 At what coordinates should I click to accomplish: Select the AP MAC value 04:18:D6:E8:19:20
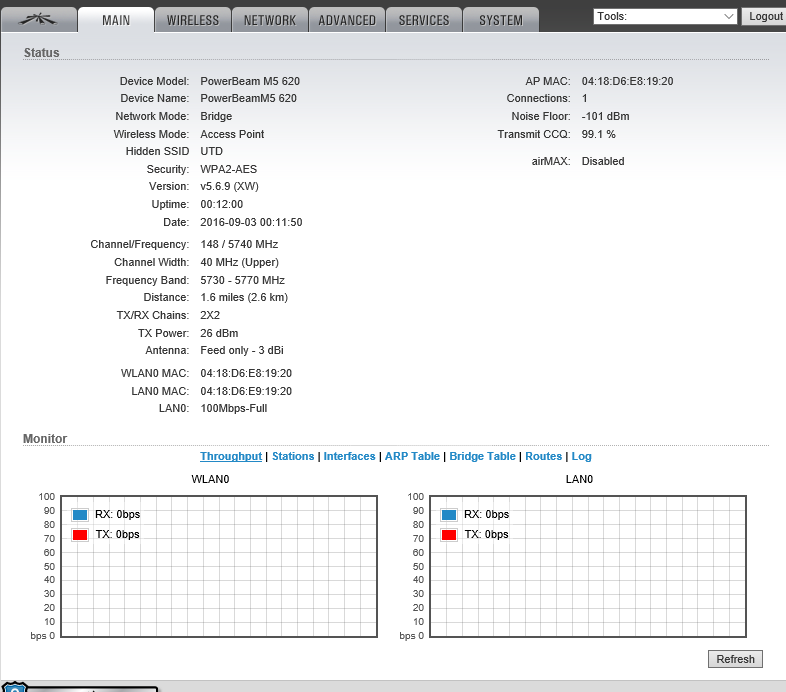627,81
